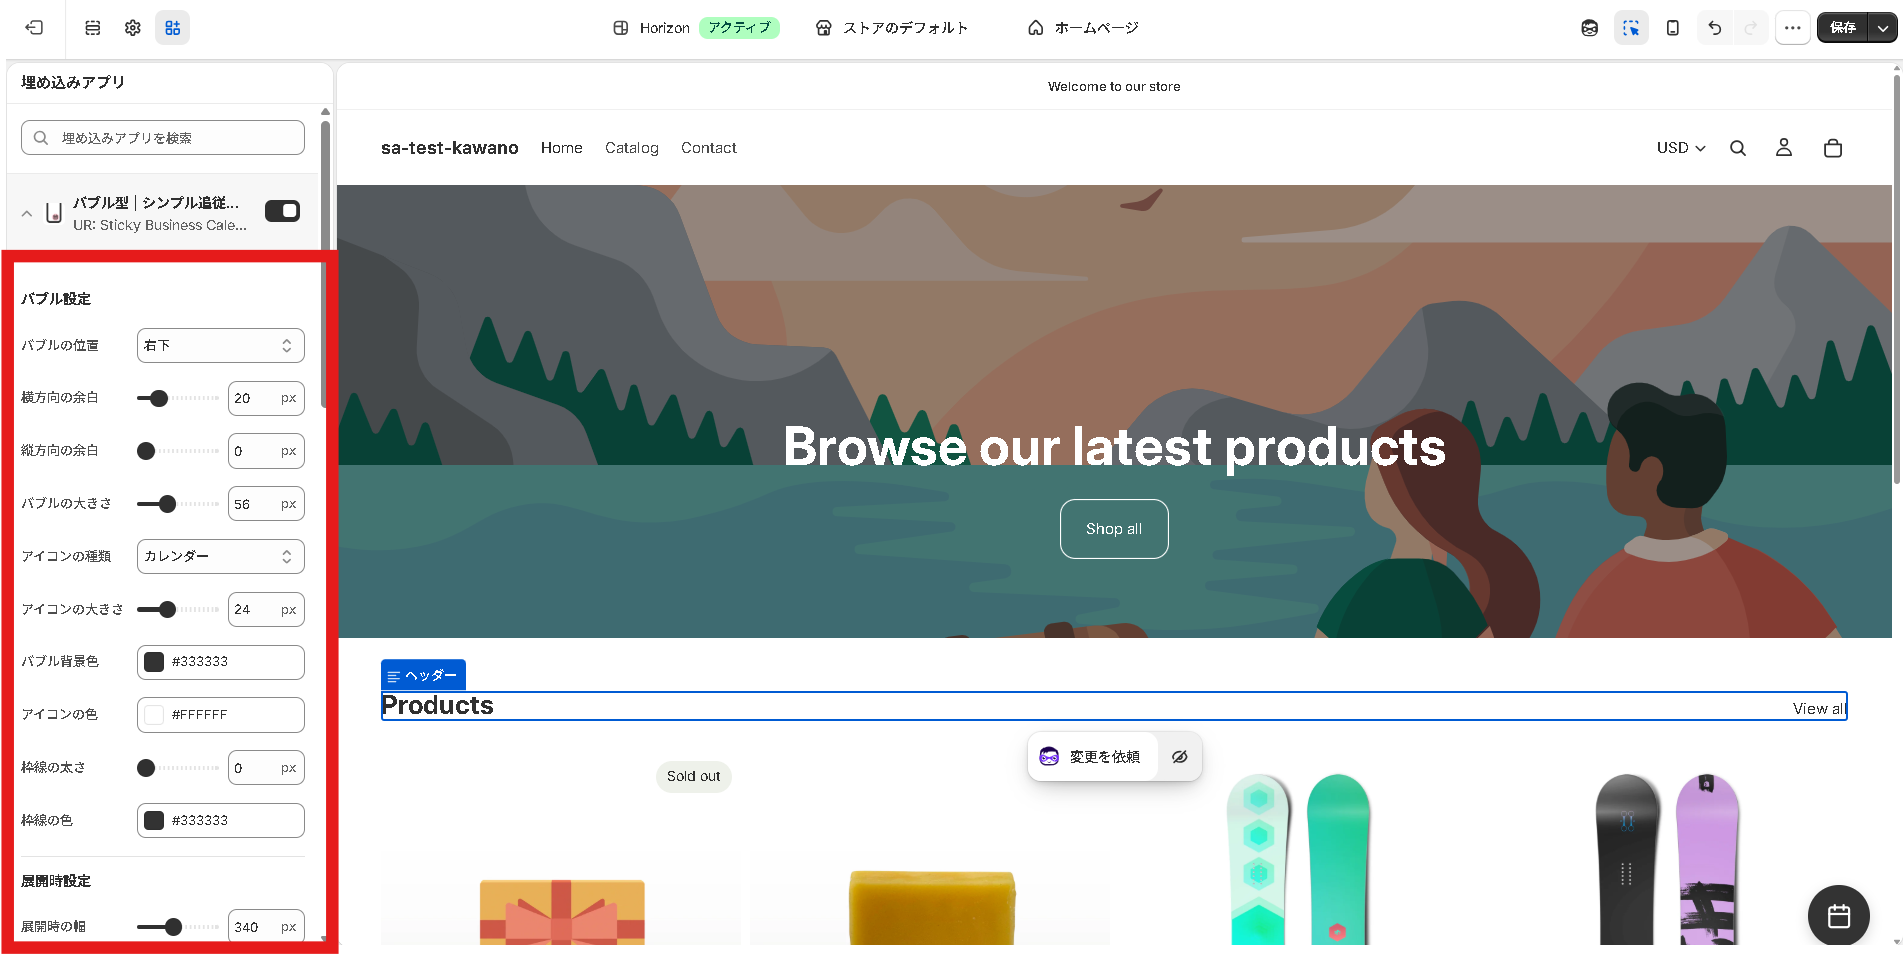Viewport: 1903px width, 954px height.
Task: Click the sa-test-kawano store name
Action: [449, 148]
